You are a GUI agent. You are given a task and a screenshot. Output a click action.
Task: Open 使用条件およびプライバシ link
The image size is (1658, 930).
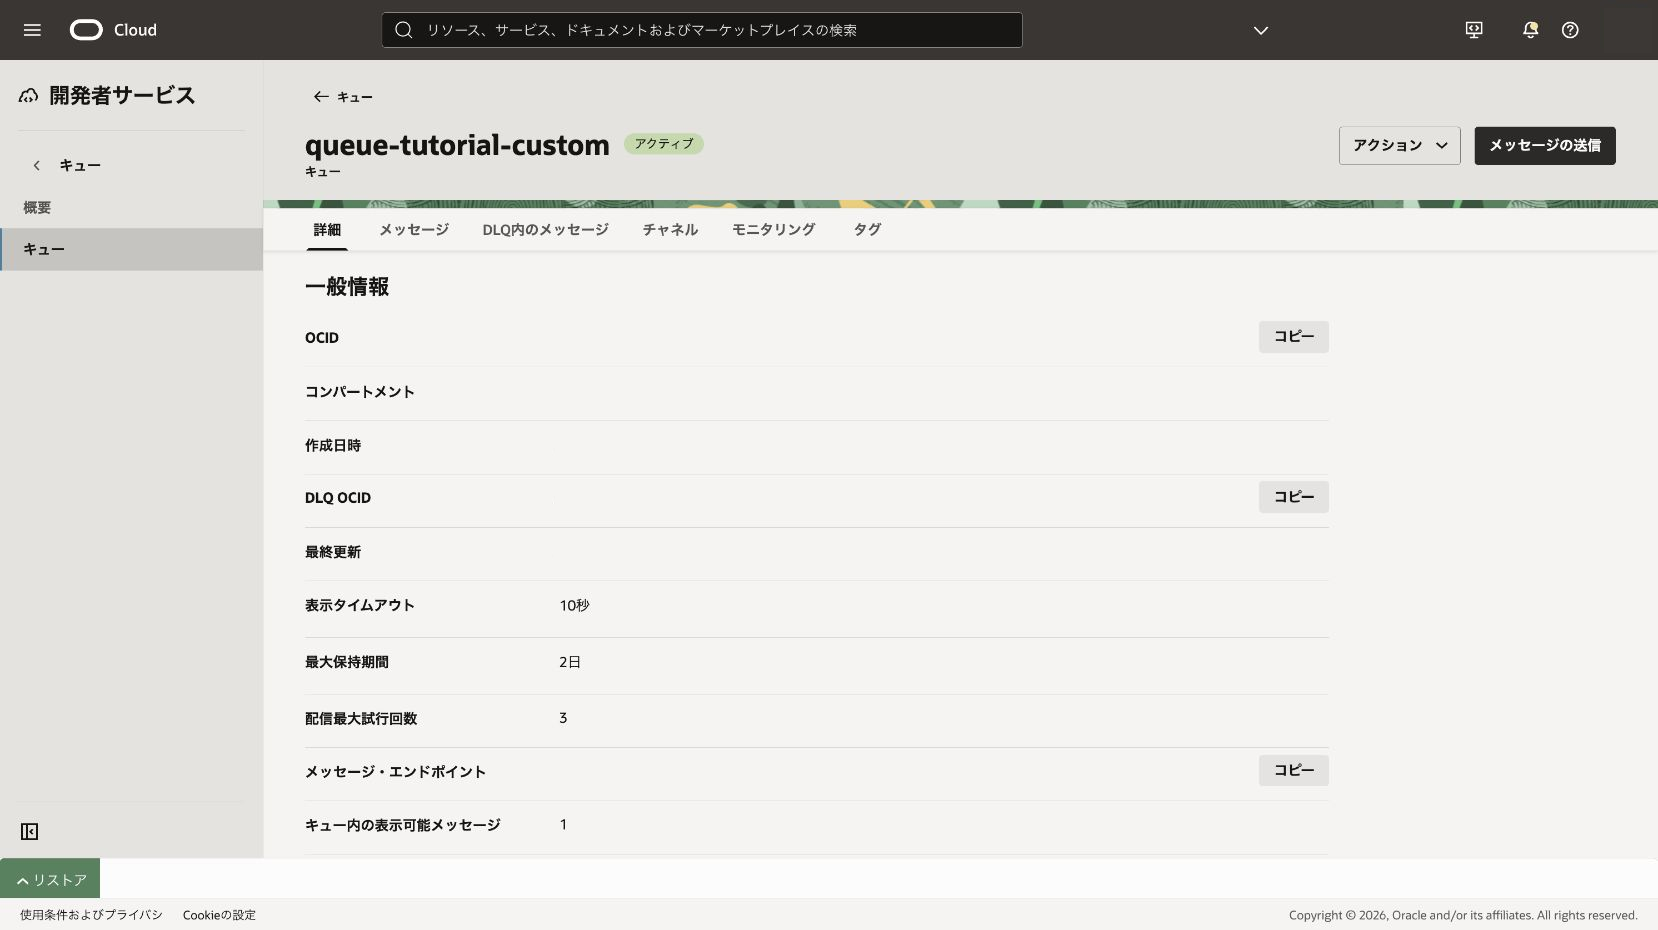point(91,915)
